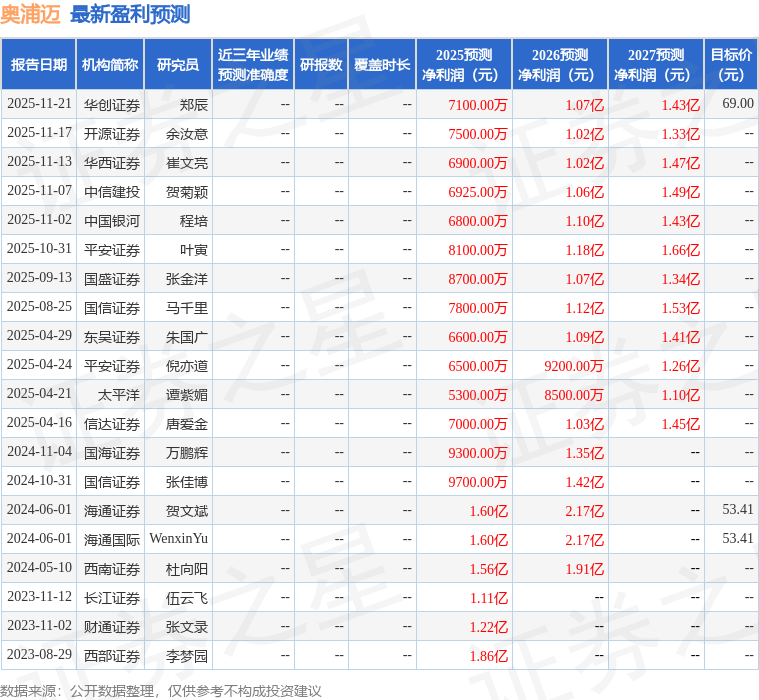Click the 研报数 column header
This screenshot has width=759, height=700.
pos(321,65)
